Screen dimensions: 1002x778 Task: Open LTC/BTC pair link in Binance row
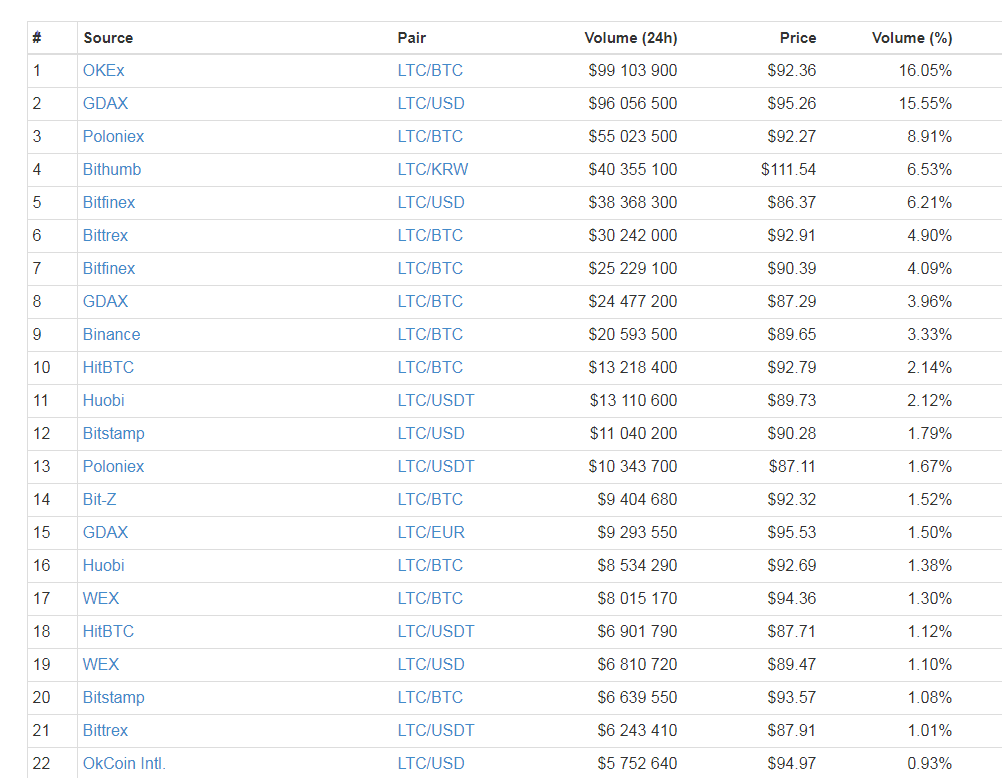click(x=430, y=334)
